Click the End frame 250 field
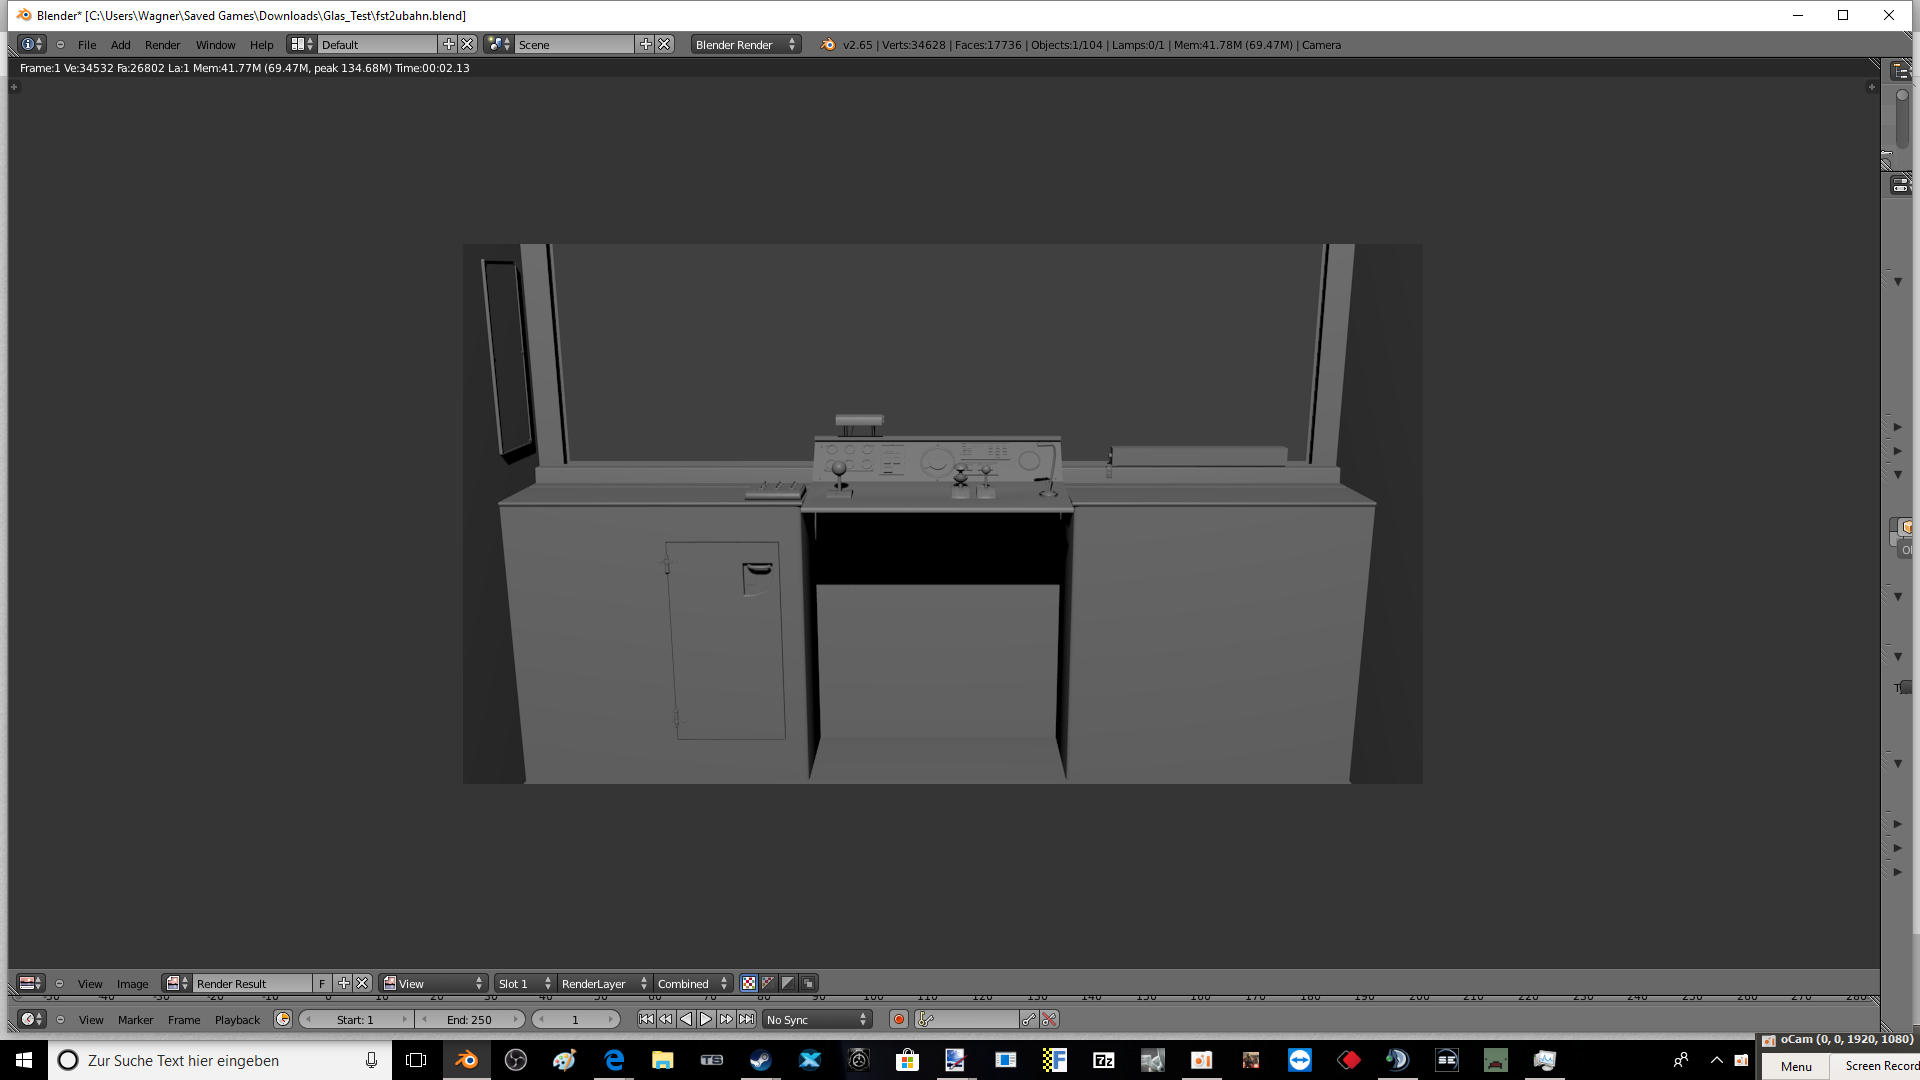Screen dimensions: 1920x1080 469,1020
